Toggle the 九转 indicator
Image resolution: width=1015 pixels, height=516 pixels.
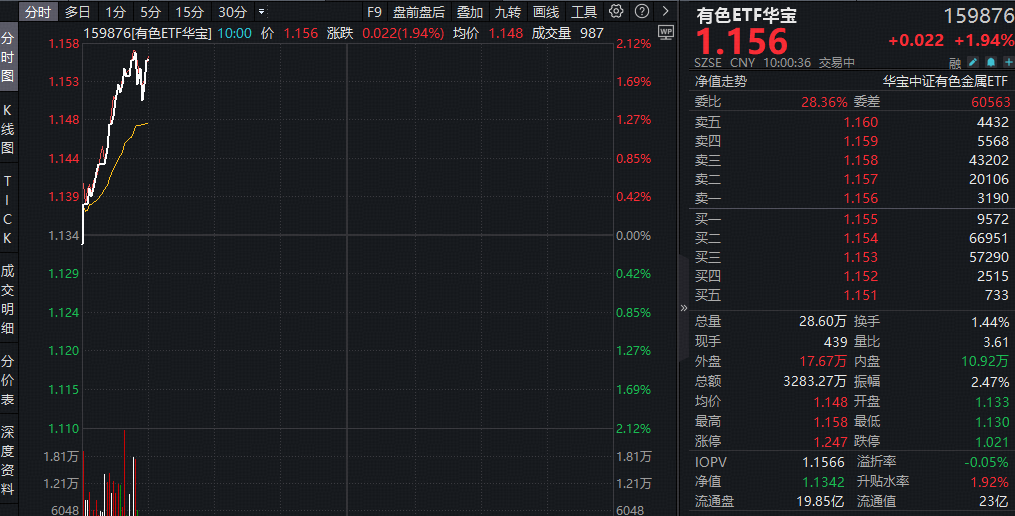(508, 12)
